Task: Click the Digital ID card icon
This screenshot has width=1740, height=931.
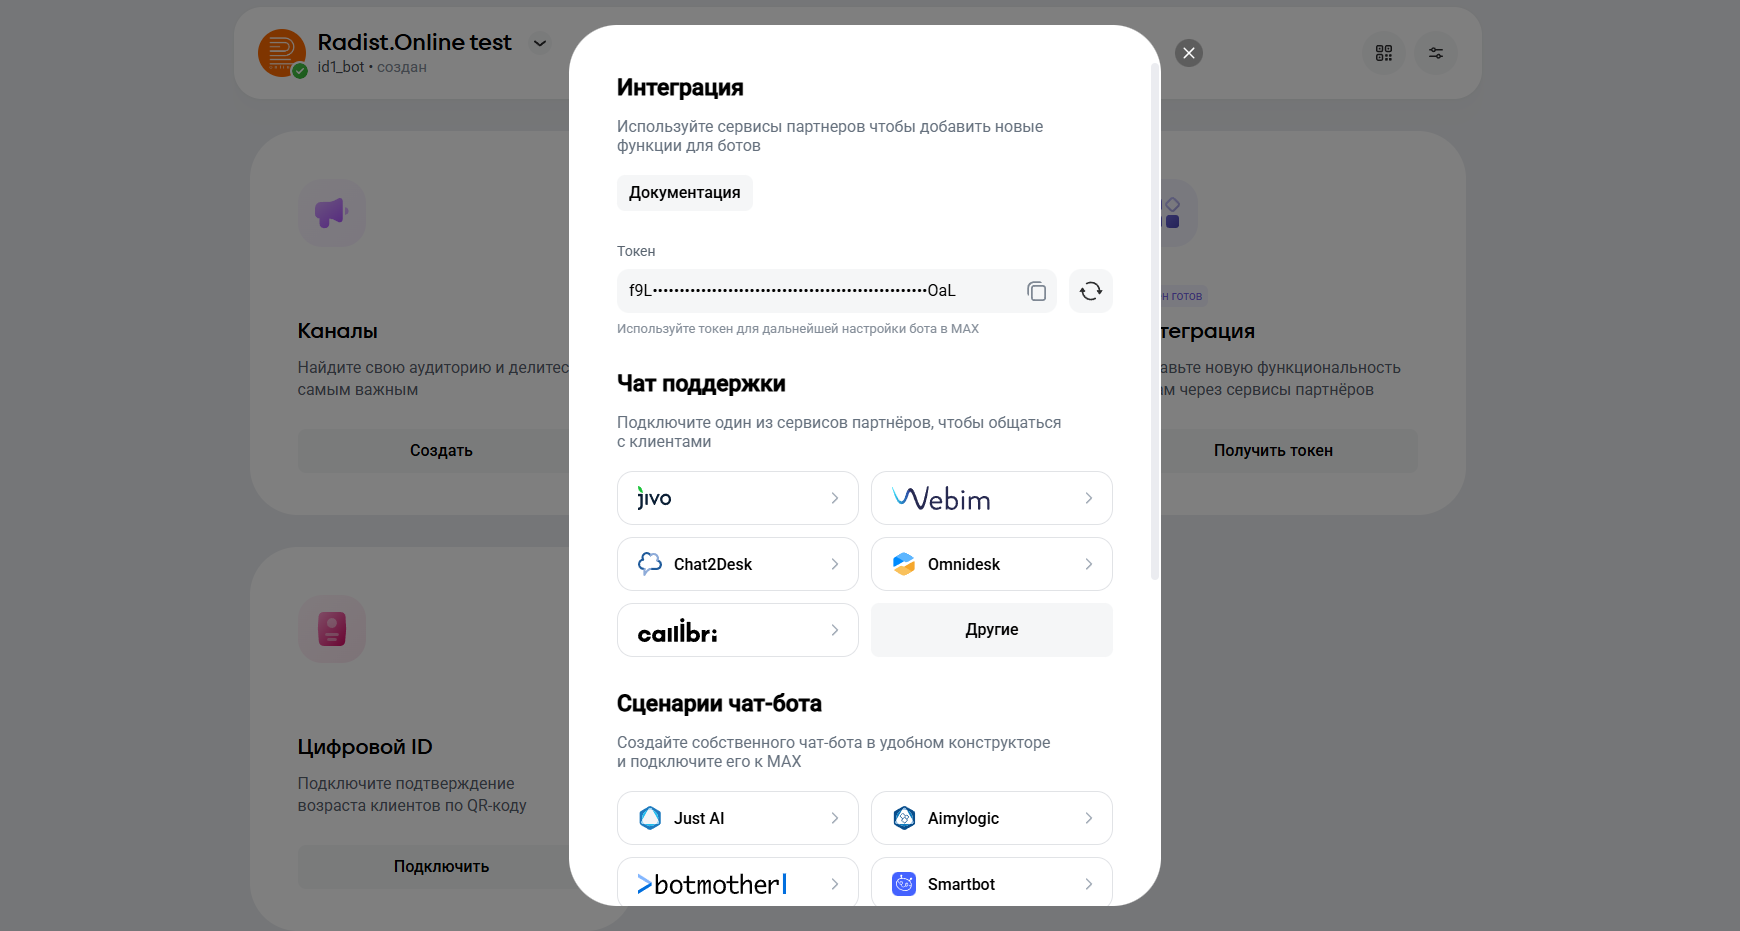Action: pos(331,629)
